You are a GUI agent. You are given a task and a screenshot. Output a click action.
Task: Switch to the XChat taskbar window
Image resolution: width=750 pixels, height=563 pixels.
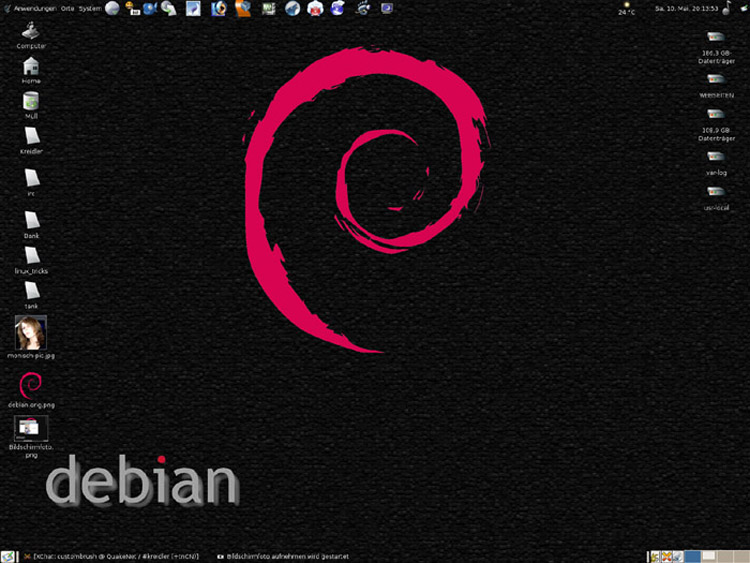pos(115,556)
